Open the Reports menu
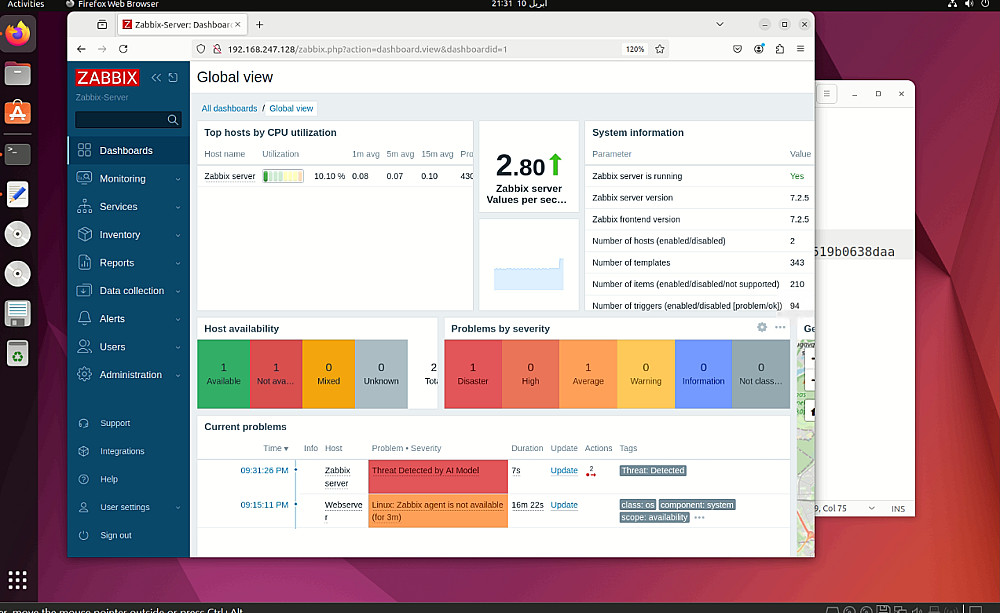Image resolution: width=1000 pixels, height=613 pixels. click(129, 263)
